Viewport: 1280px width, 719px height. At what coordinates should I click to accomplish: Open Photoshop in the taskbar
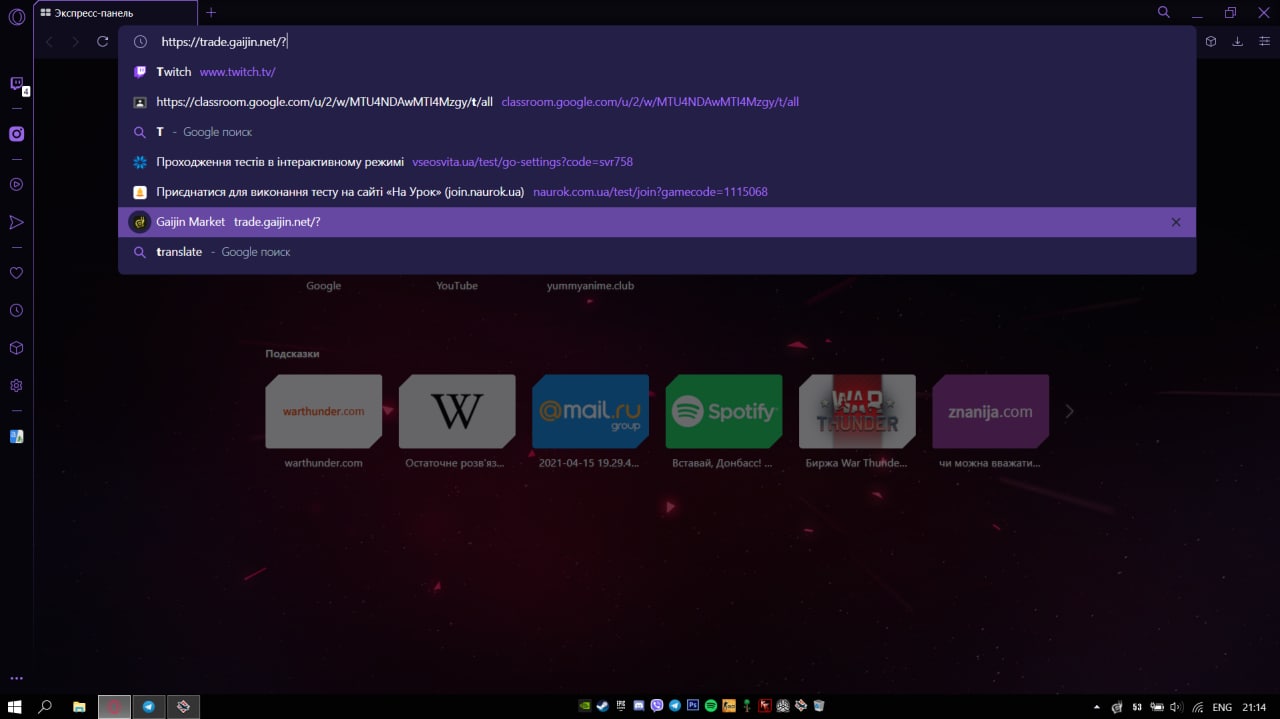coord(693,706)
